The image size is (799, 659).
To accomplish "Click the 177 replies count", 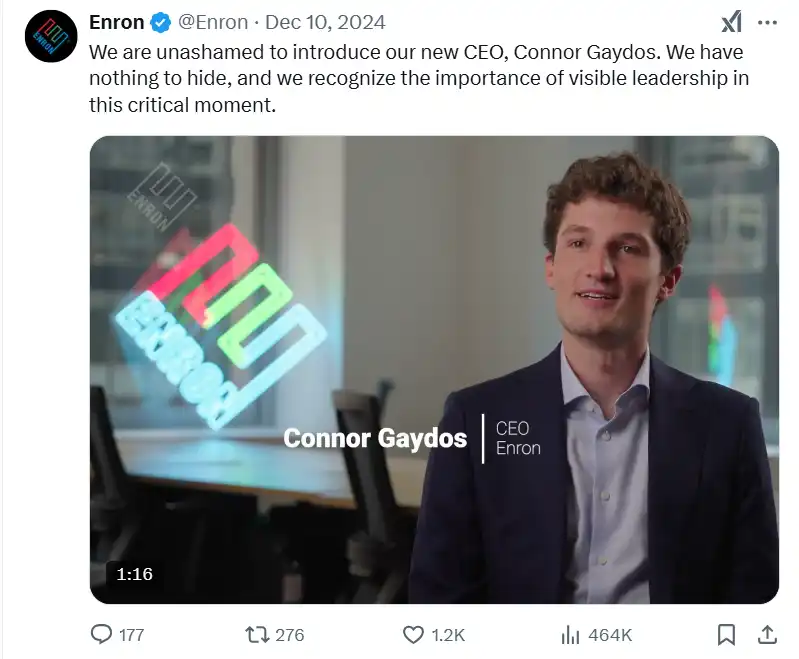I will (x=131, y=635).
